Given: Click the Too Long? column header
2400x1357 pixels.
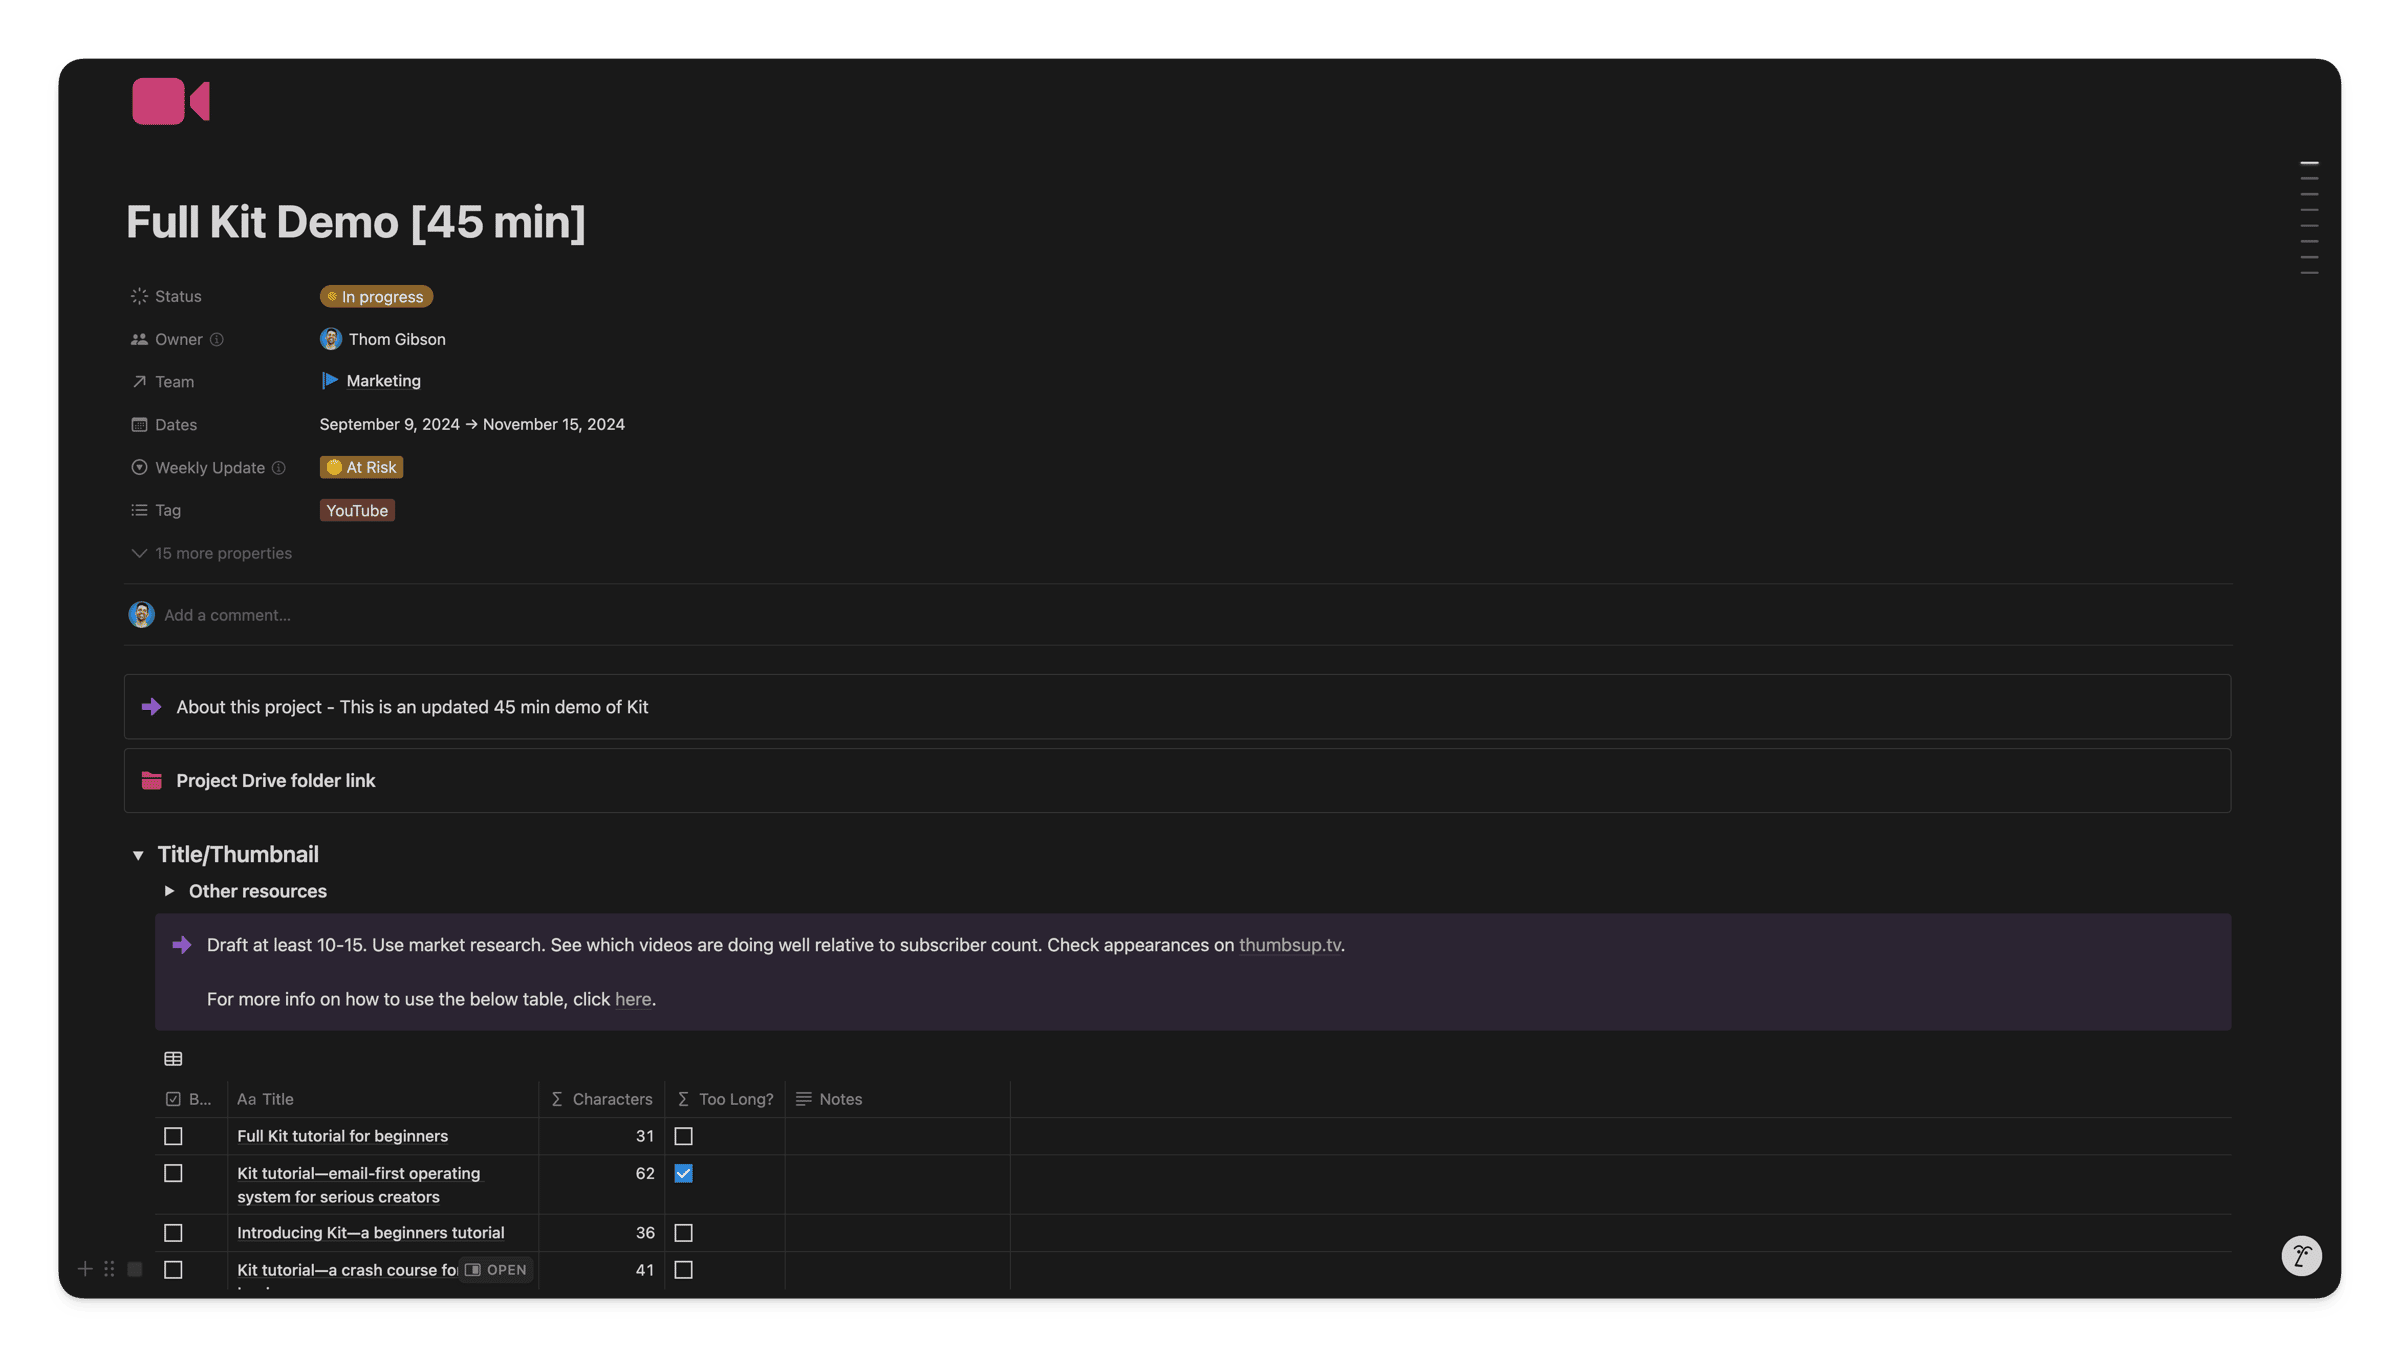Looking at the screenshot, I should (x=725, y=1099).
